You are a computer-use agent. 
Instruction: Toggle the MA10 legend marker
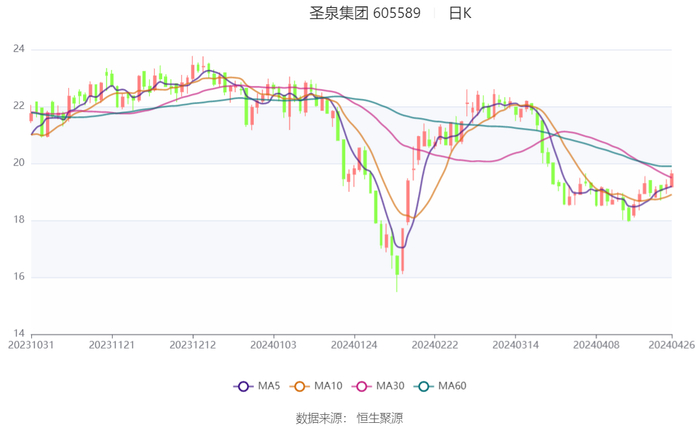(300, 386)
